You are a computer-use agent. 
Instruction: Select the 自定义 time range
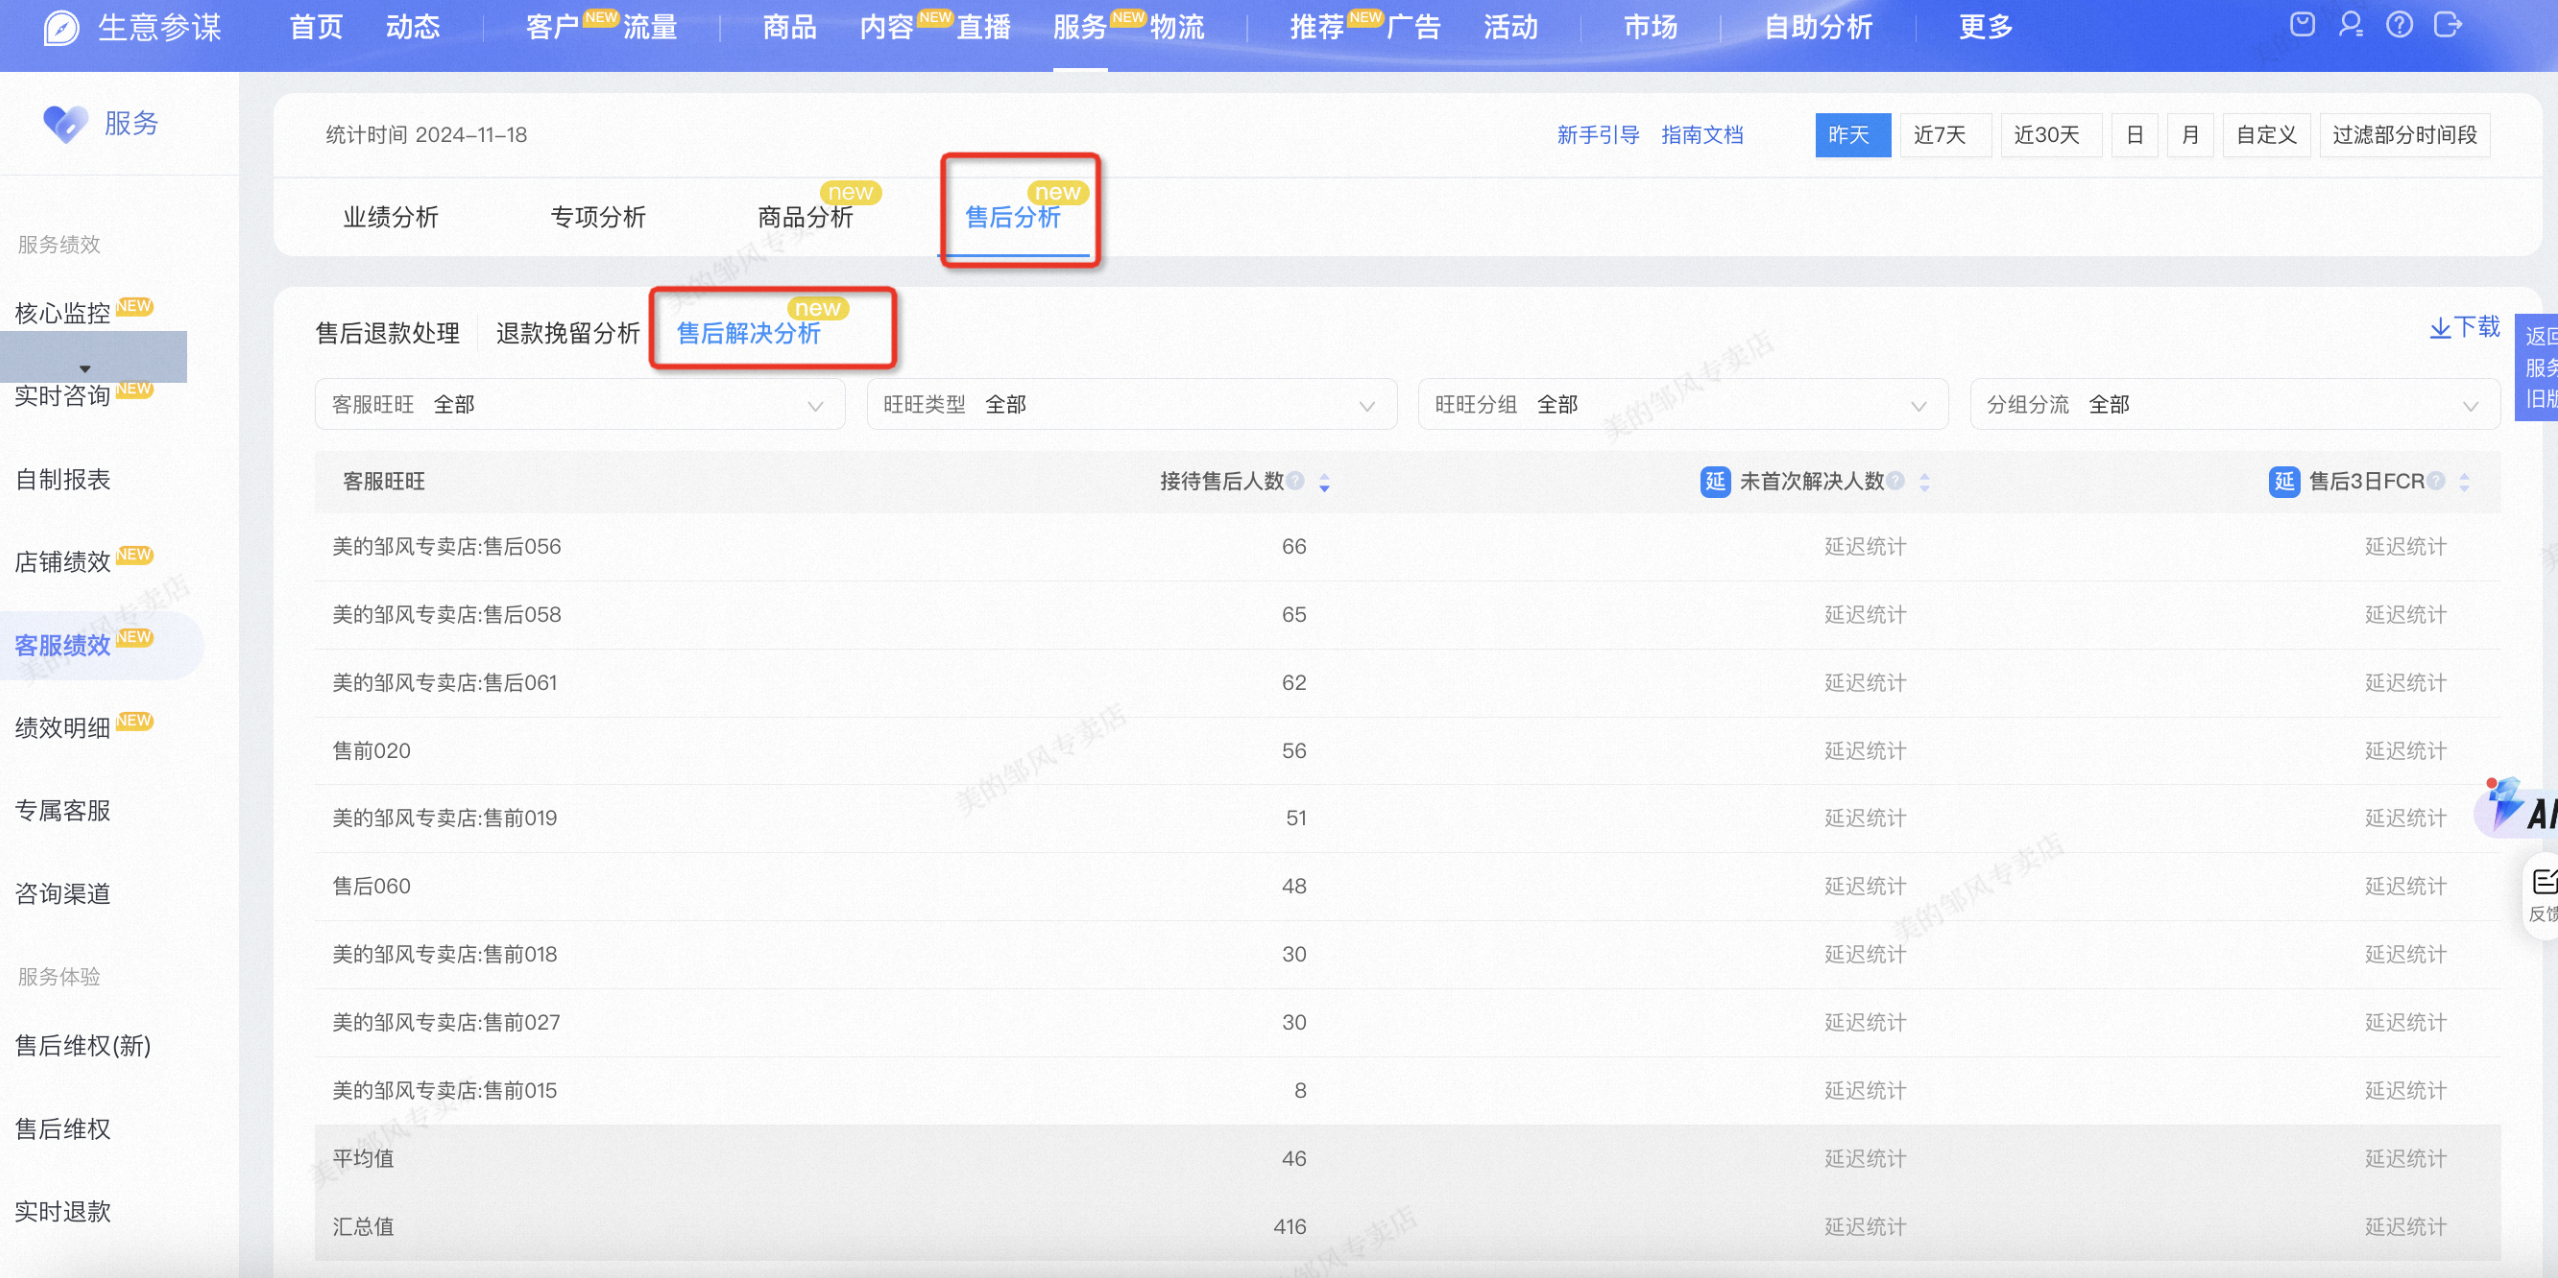(x=2266, y=135)
